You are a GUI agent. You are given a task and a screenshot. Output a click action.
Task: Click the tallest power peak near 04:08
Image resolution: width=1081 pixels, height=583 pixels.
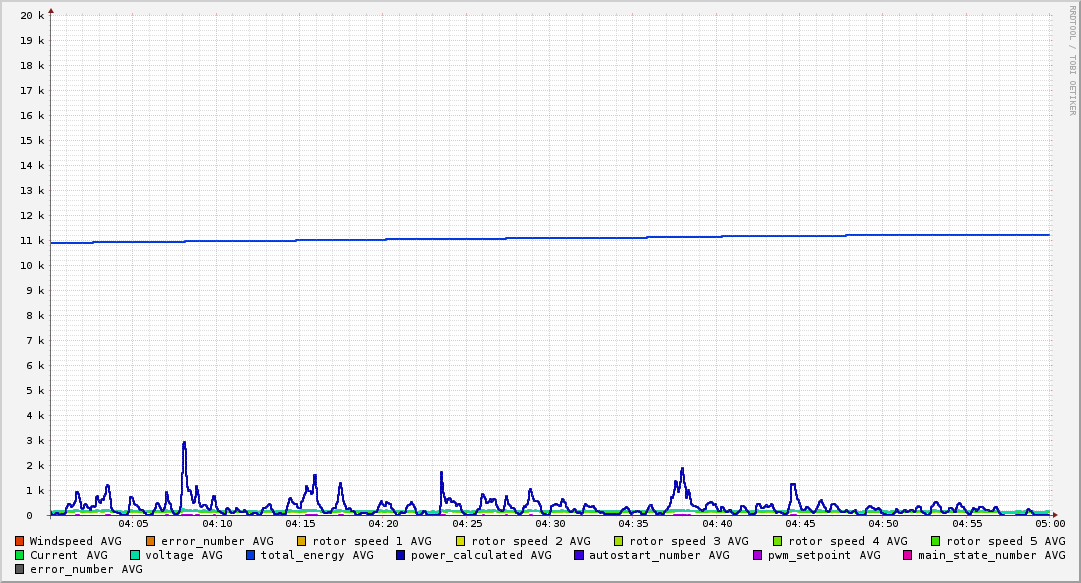pyautogui.click(x=184, y=444)
